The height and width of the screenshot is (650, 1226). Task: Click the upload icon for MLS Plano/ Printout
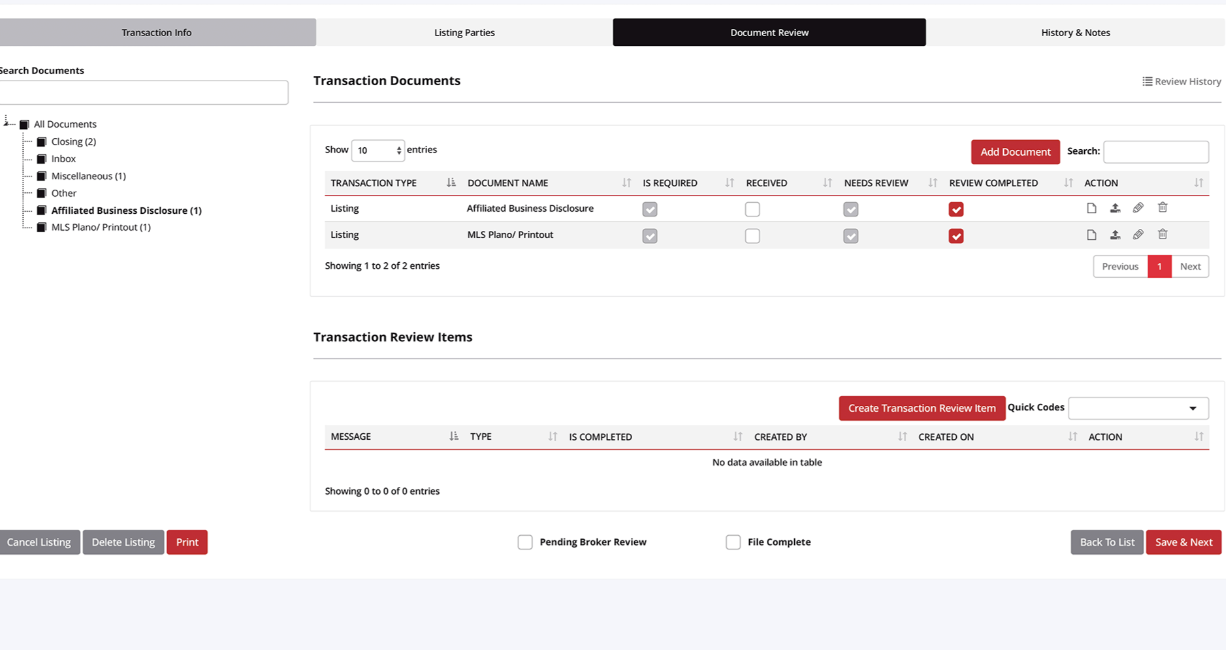tap(1115, 234)
